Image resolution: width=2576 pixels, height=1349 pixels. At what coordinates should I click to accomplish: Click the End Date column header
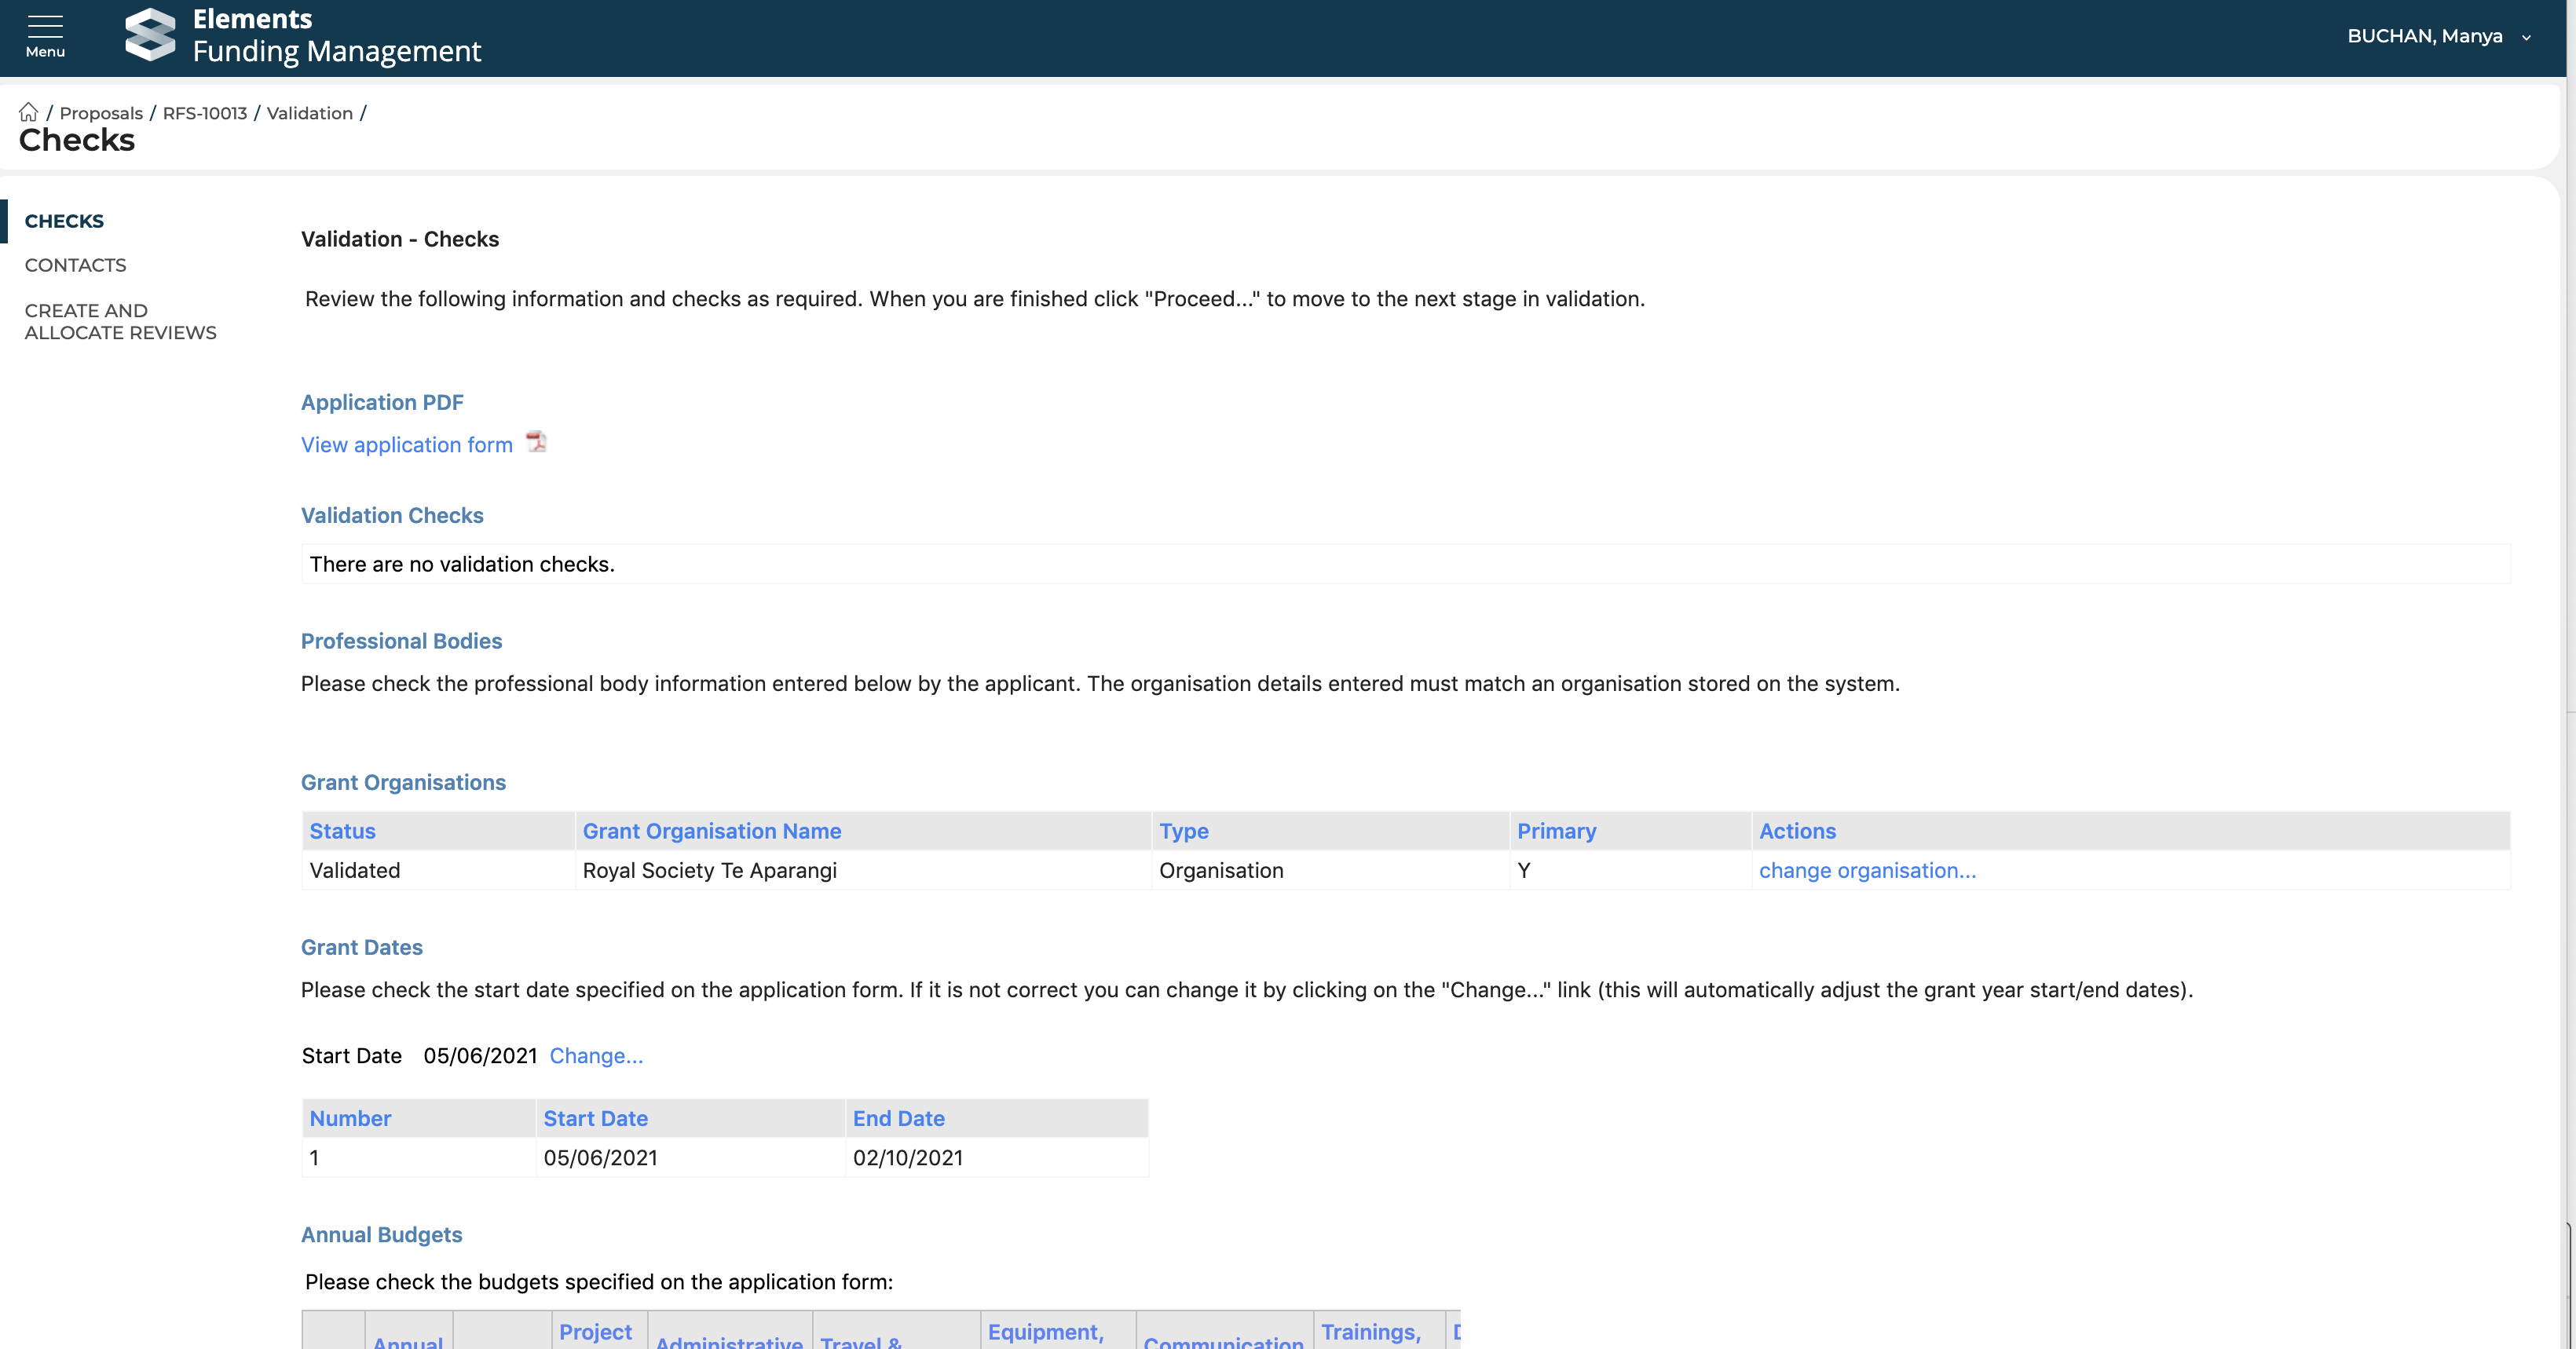click(x=898, y=1118)
